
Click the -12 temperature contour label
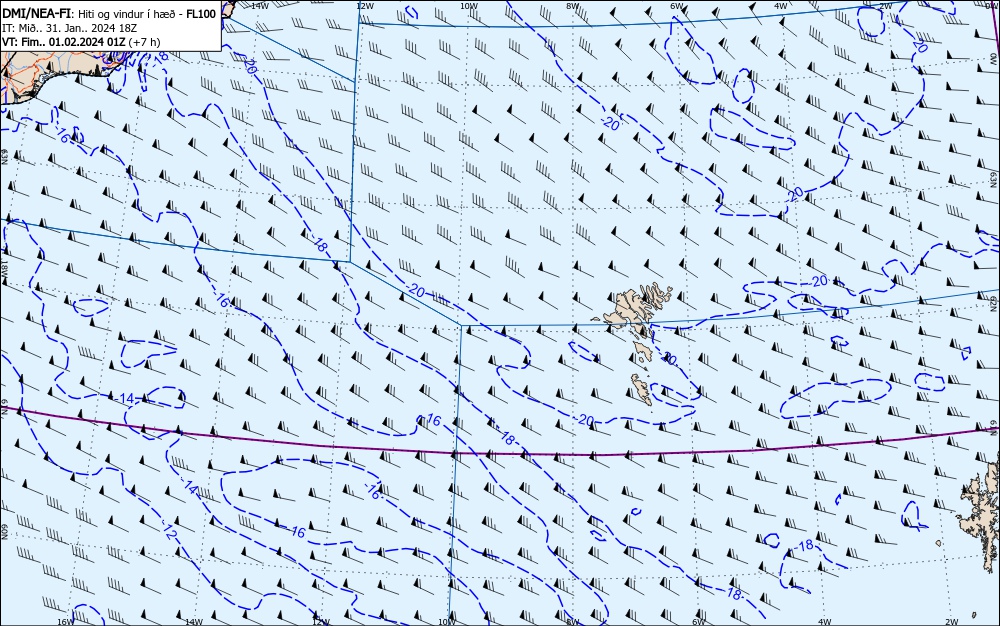[x=169, y=532]
